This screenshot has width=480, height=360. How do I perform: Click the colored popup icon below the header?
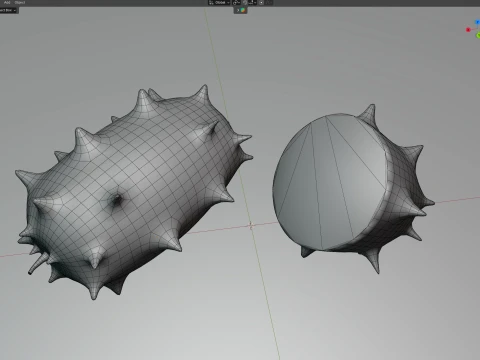tap(243, 10)
